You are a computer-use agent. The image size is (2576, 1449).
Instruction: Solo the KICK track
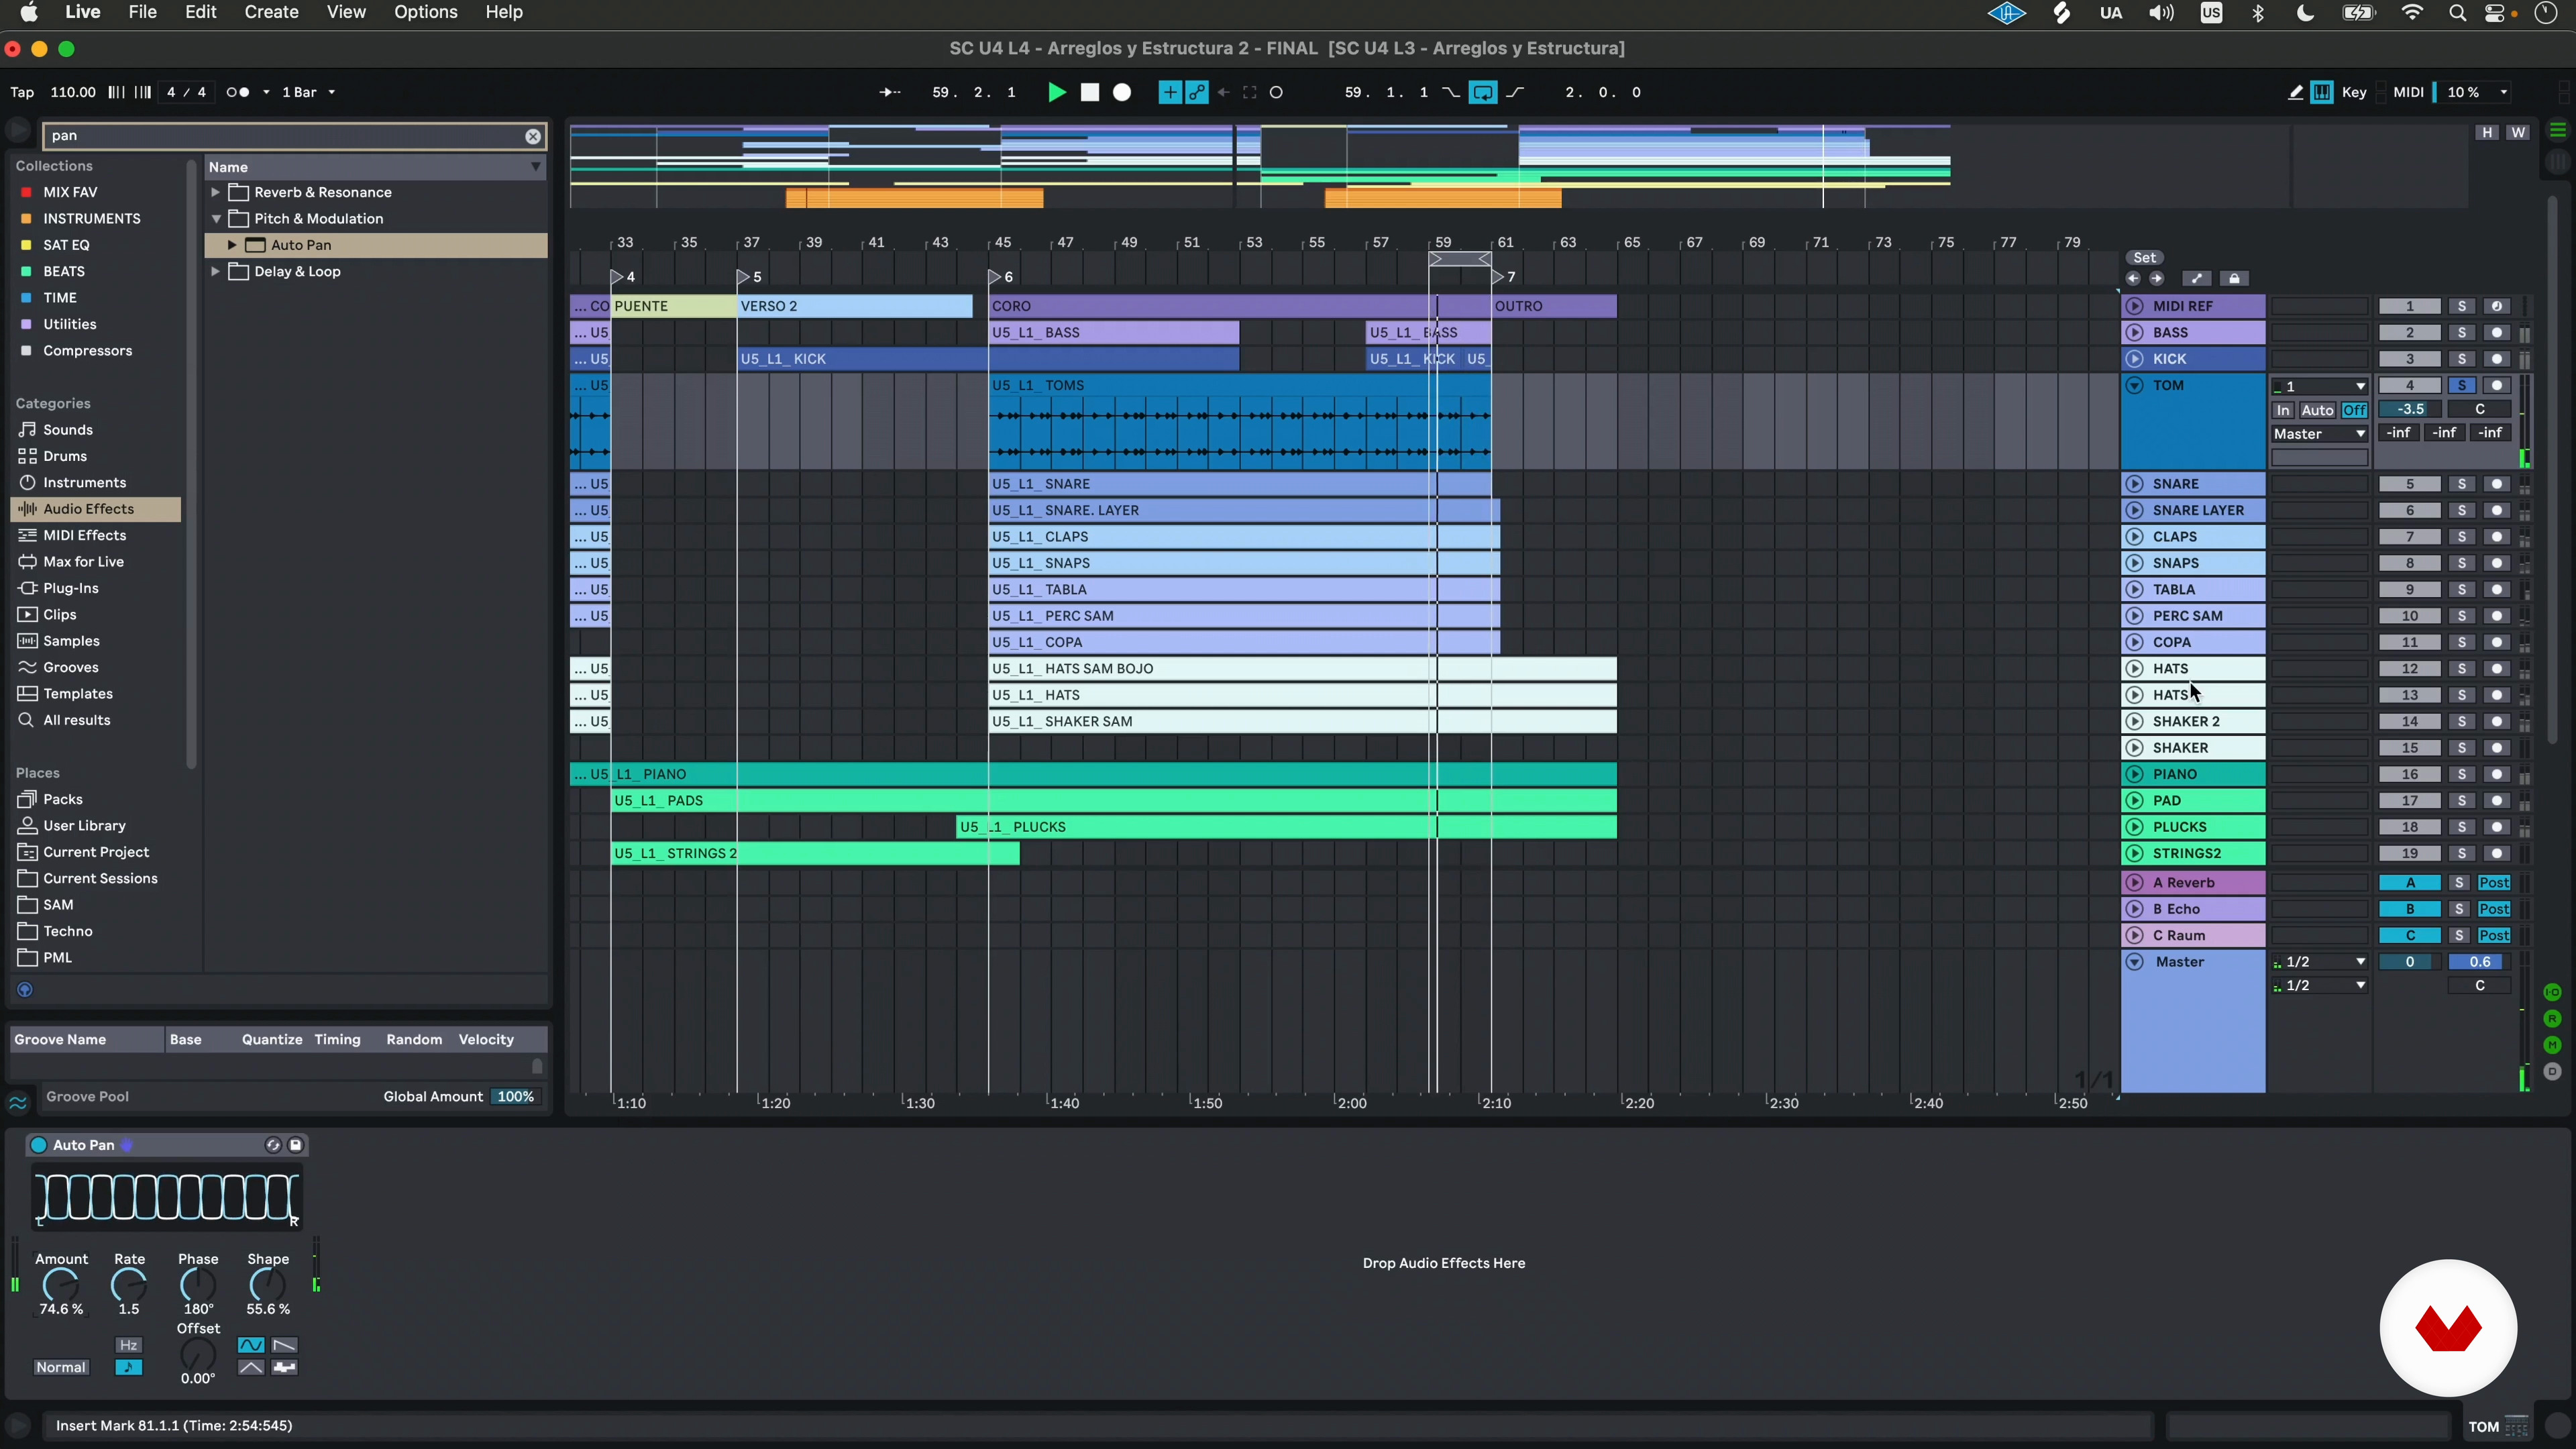click(x=2462, y=359)
